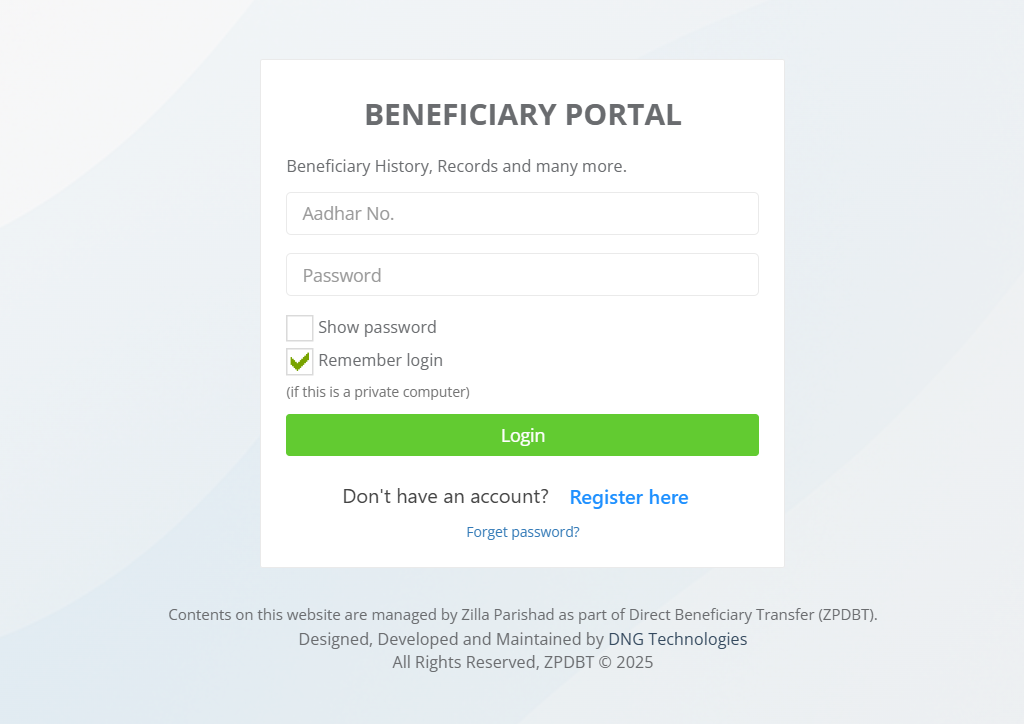Image resolution: width=1024 pixels, height=724 pixels.
Task: Enable the Show password checkbox
Action: pos(299,328)
